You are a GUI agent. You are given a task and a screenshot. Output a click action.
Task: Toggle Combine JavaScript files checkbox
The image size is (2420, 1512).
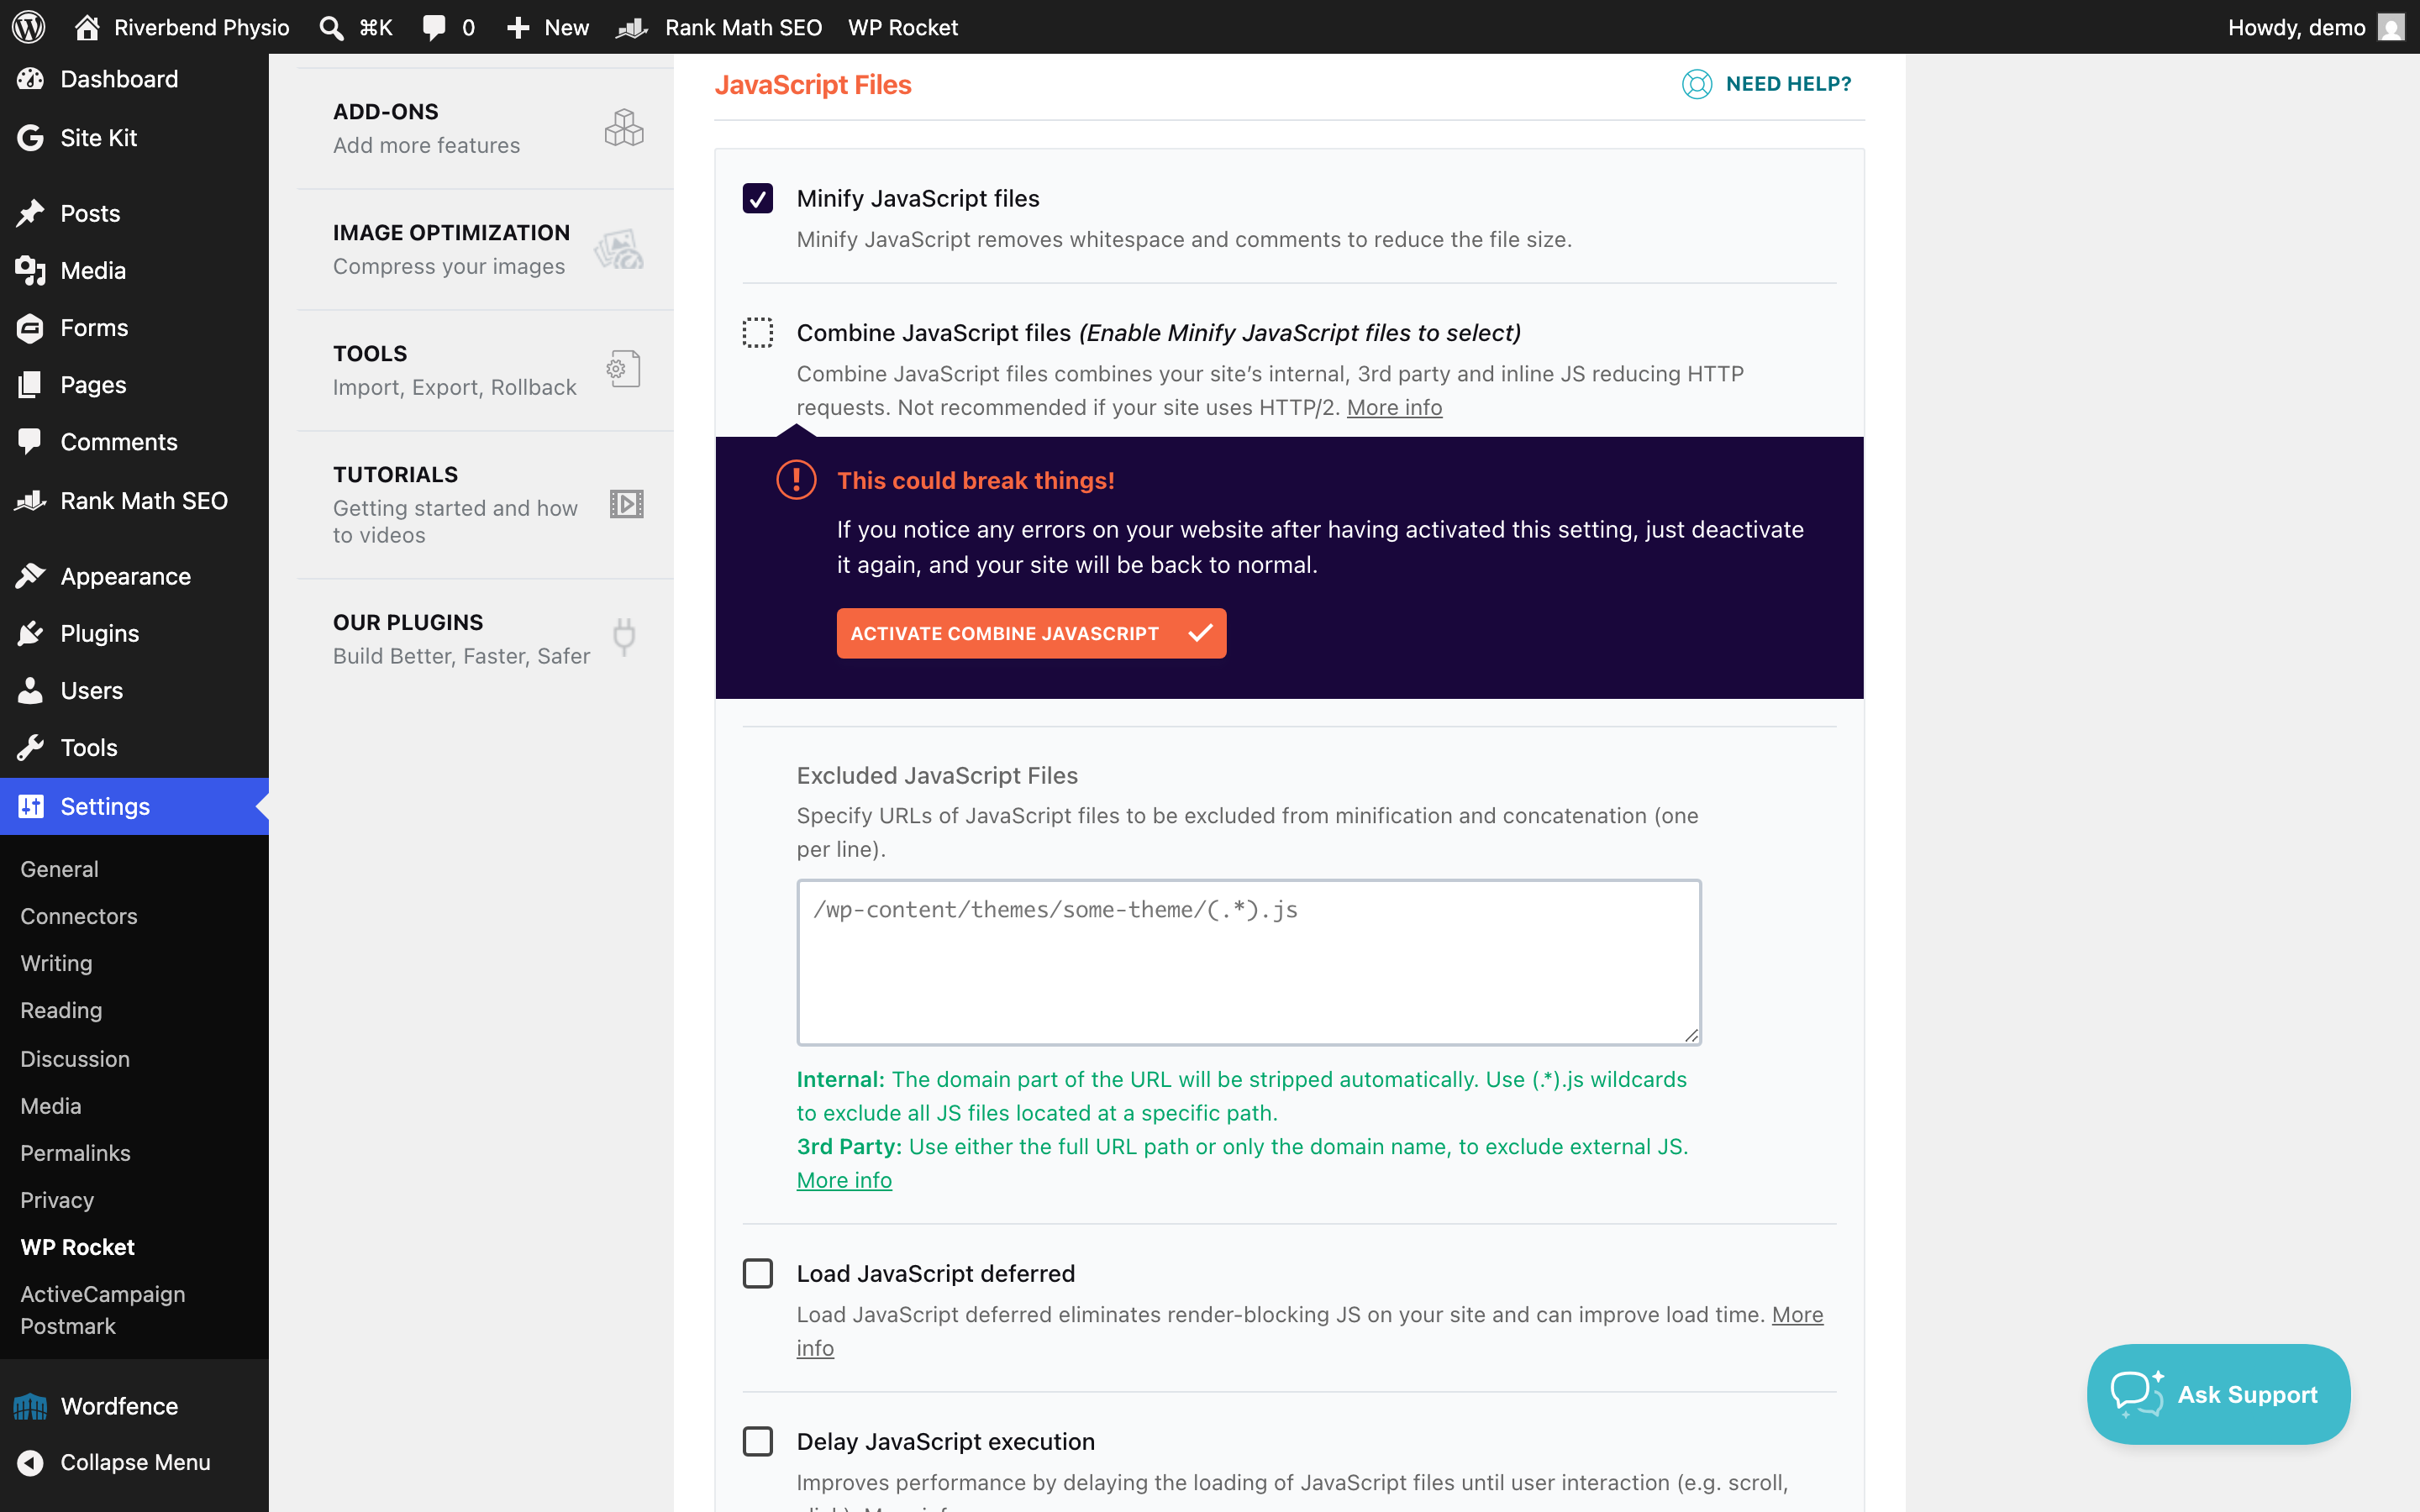pyautogui.click(x=758, y=333)
